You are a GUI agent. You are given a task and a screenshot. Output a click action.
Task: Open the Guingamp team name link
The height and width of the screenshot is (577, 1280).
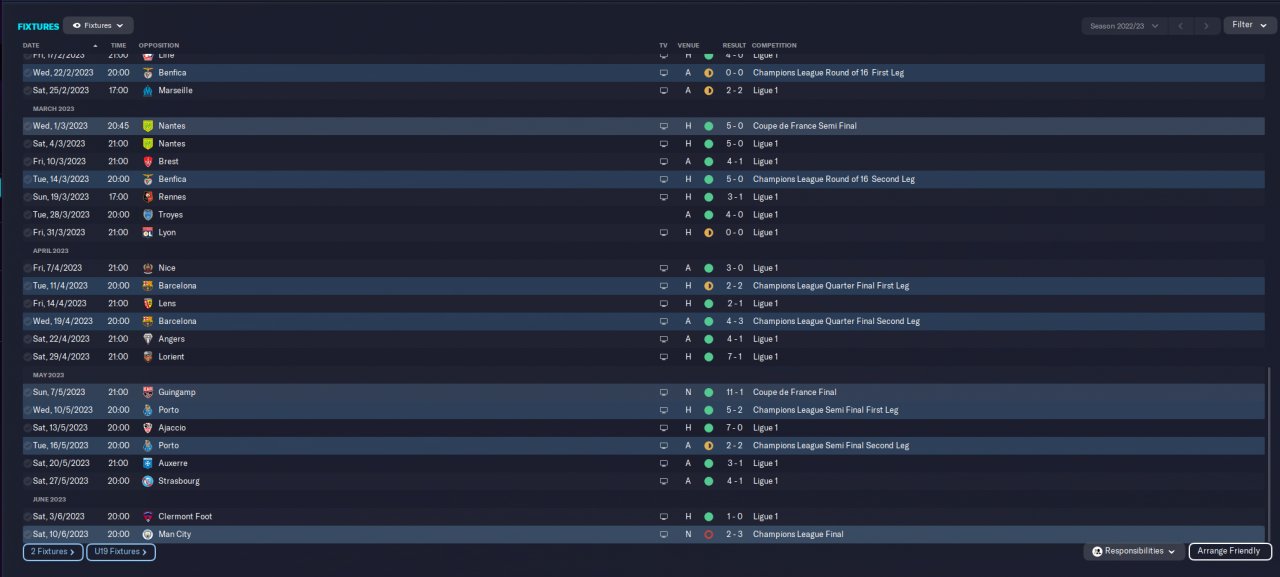tap(176, 393)
